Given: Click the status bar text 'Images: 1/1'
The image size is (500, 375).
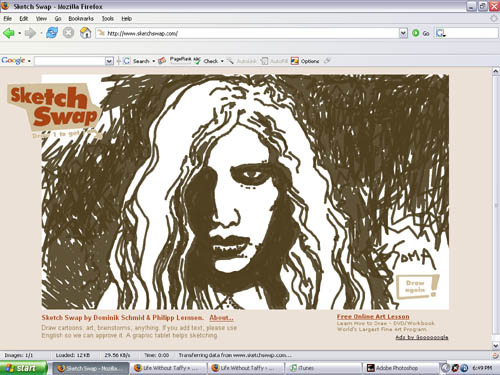Looking at the screenshot, I should coord(19,355).
